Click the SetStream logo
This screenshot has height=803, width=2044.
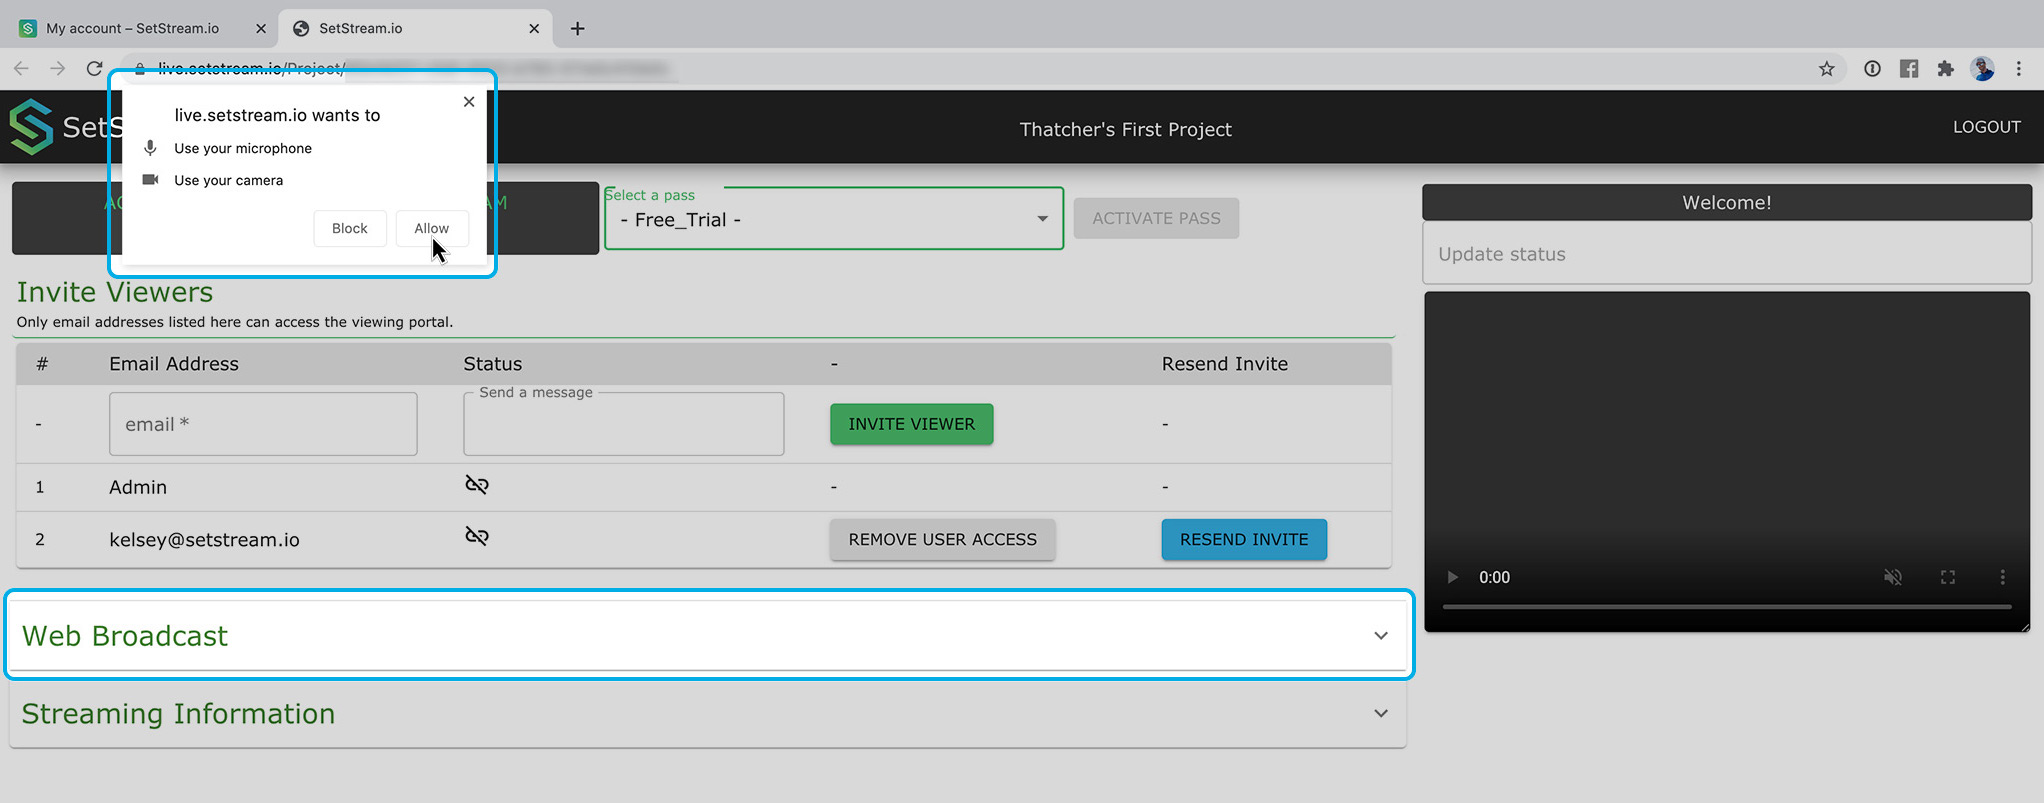[31, 127]
